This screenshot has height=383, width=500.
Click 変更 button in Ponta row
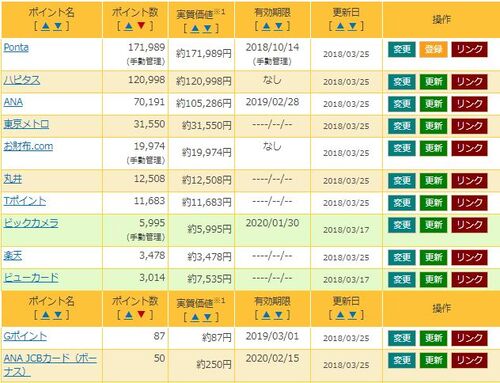click(402, 49)
